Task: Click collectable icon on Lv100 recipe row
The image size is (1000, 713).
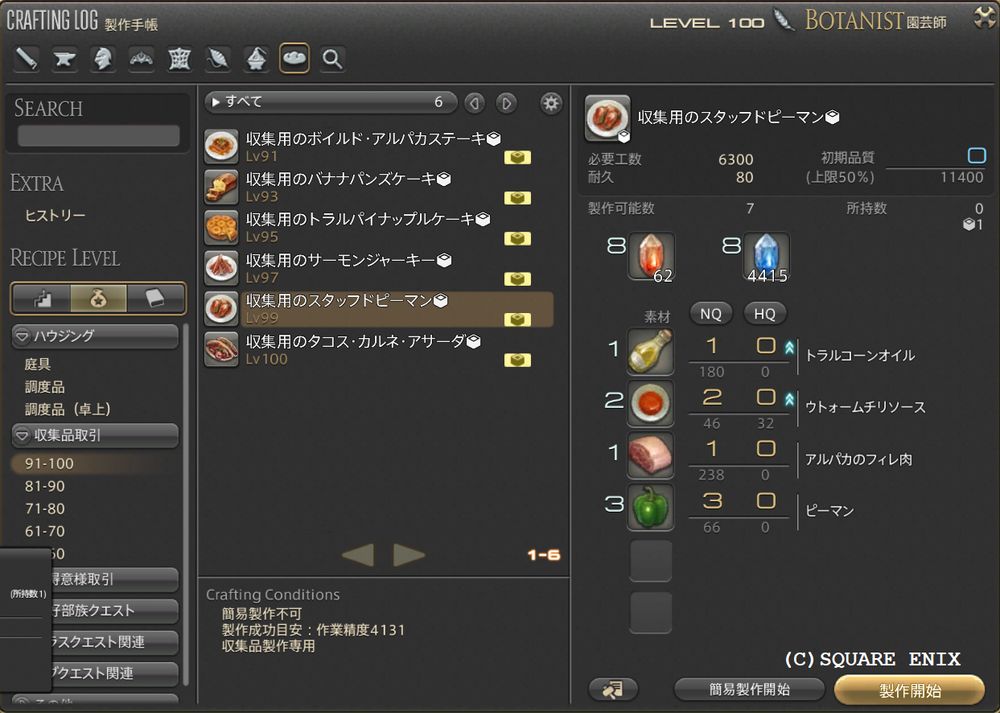Action: click(x=517, y=360)
